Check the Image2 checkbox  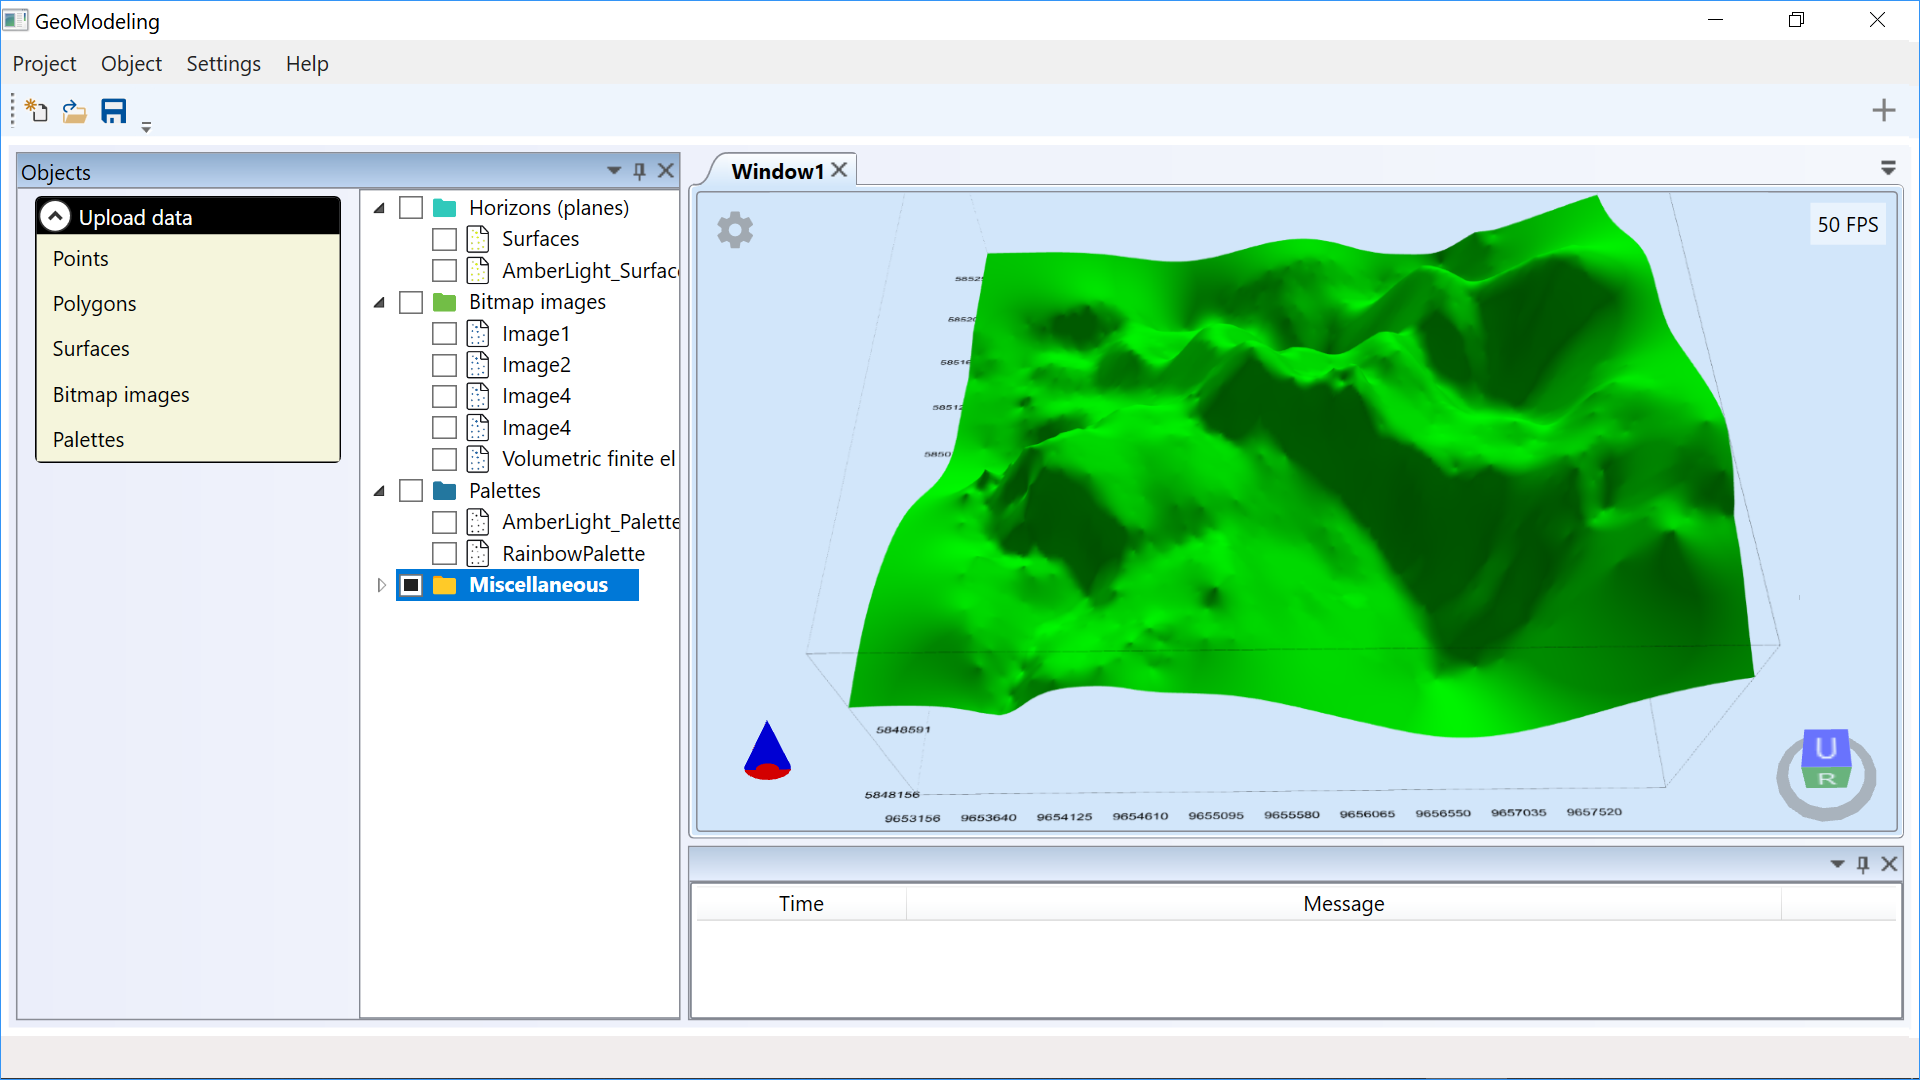[444, 365]
